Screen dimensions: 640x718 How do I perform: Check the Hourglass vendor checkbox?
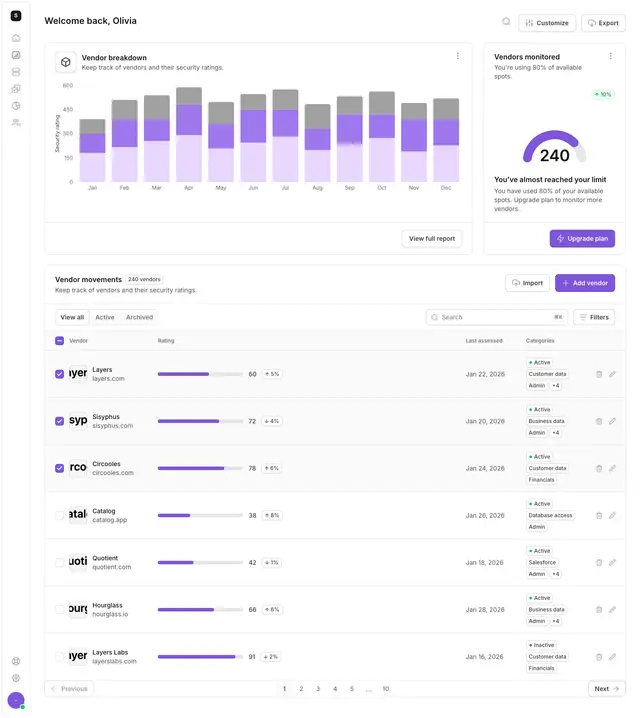point(60,609)
